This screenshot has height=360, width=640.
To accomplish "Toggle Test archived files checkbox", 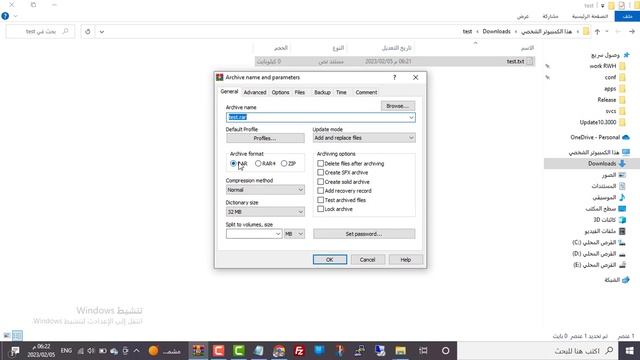I will click(x=320, y=200).
